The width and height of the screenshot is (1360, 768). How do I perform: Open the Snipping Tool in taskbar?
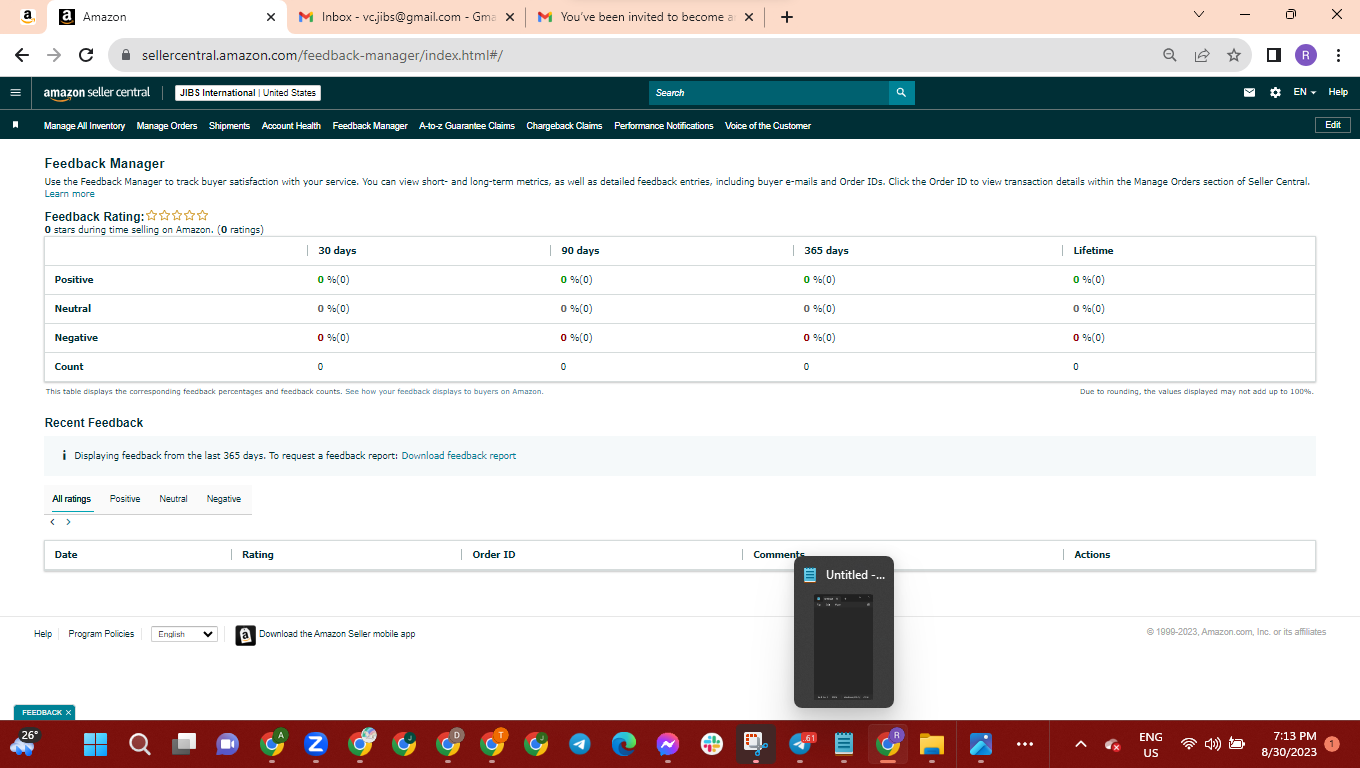pyautogui.click(x=756, y=744)
